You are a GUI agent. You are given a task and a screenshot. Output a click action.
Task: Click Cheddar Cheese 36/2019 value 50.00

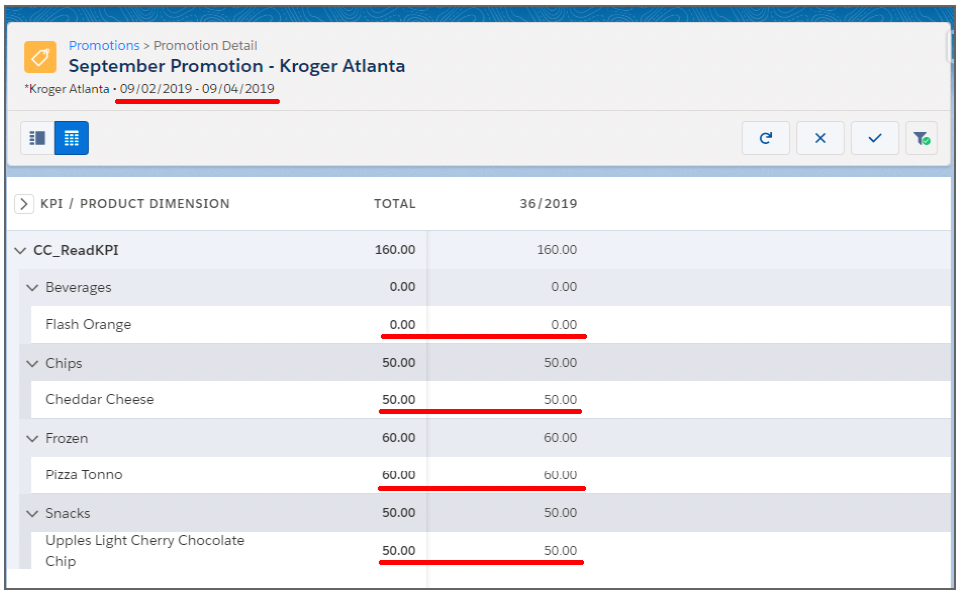click(560, 400)
